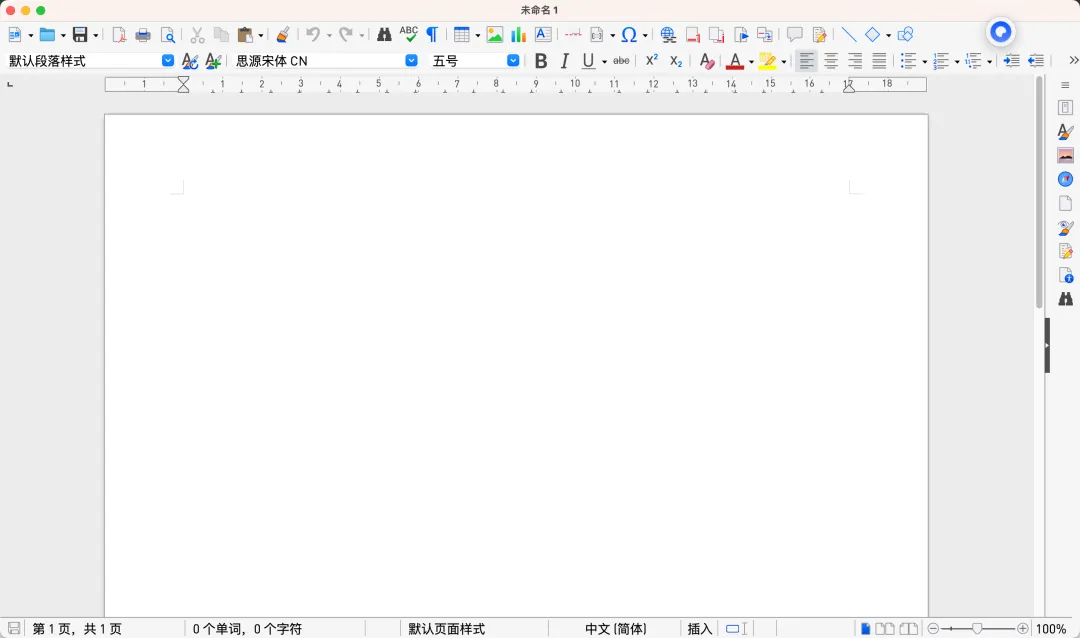Open the underline style dropdown arrow
The width and height of the screenshot is (1080, 638).
(604, 62)
